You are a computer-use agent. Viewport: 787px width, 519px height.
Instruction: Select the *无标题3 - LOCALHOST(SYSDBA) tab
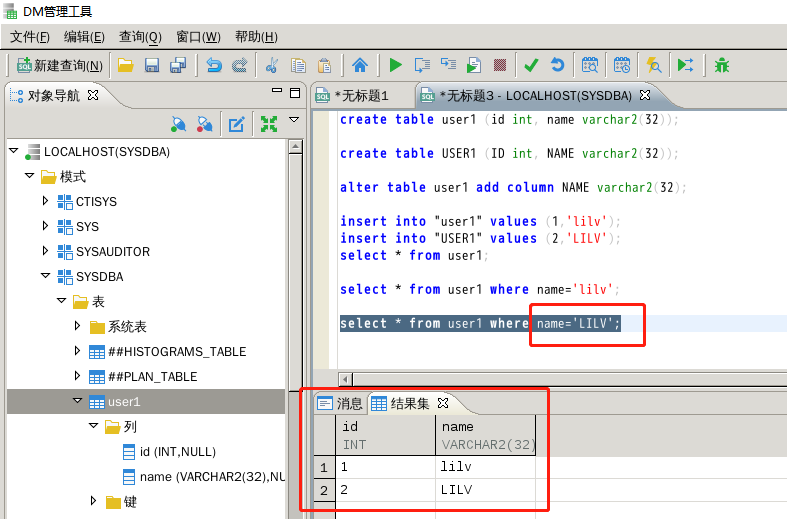tap(527, 95)
